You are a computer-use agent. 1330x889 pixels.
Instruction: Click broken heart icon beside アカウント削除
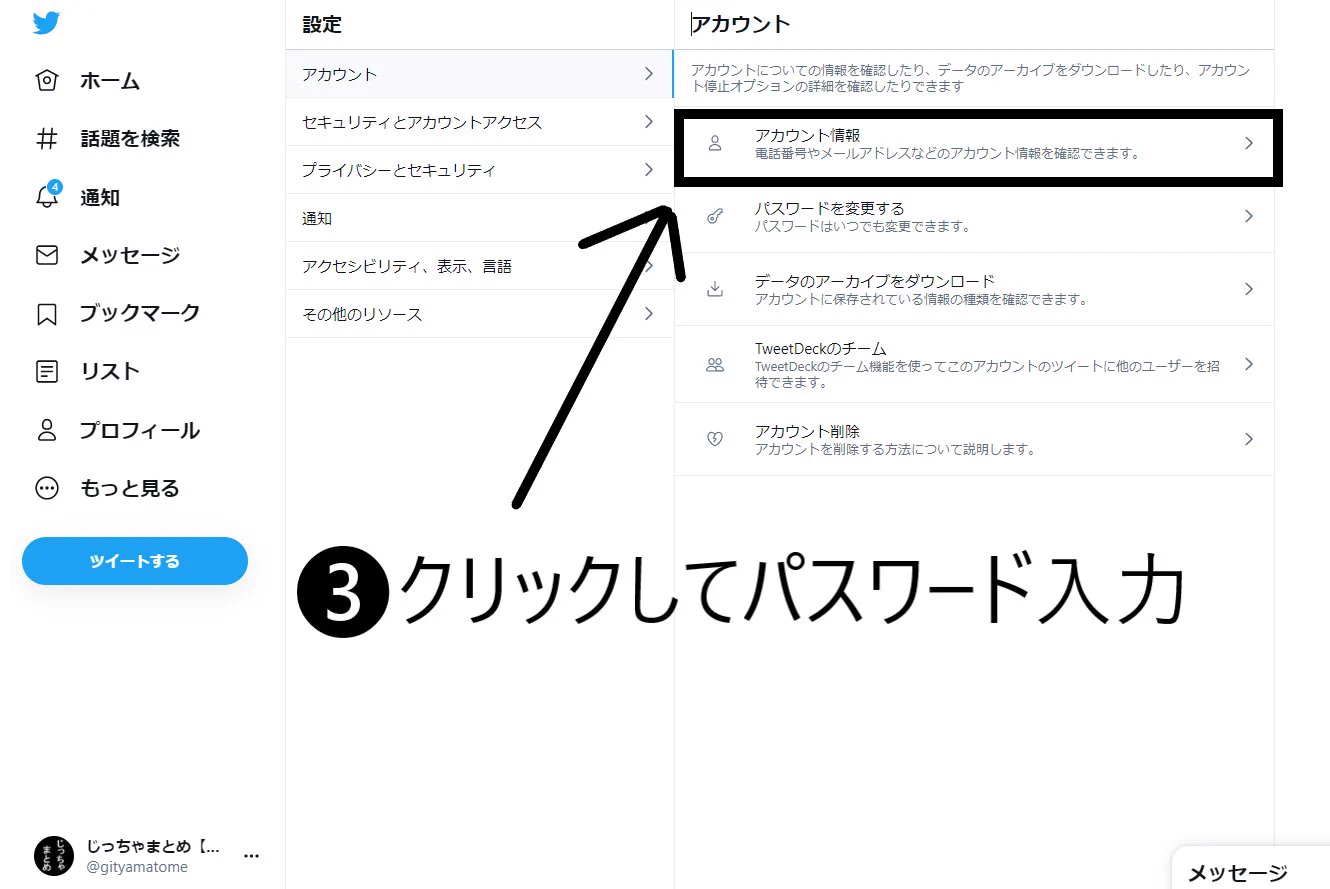pos(715,439)
